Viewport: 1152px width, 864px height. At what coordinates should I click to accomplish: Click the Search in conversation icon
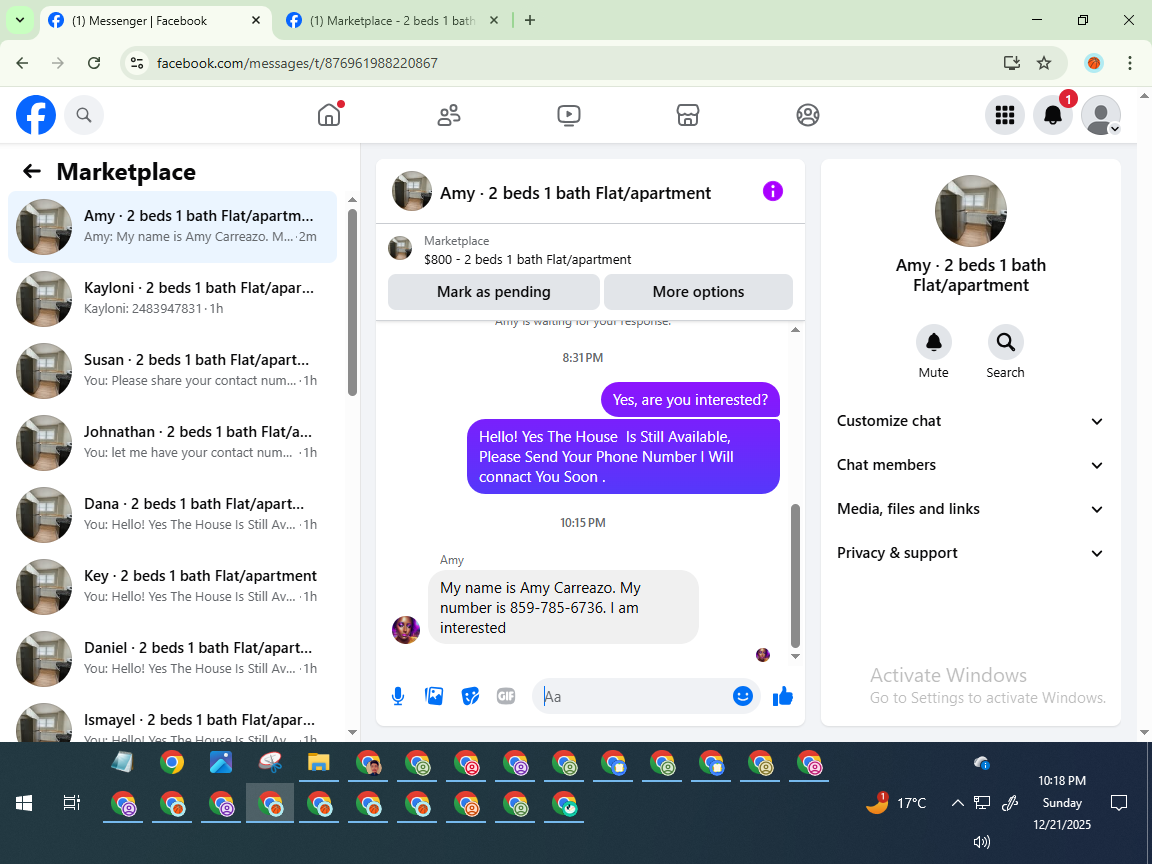(1005, 342)
